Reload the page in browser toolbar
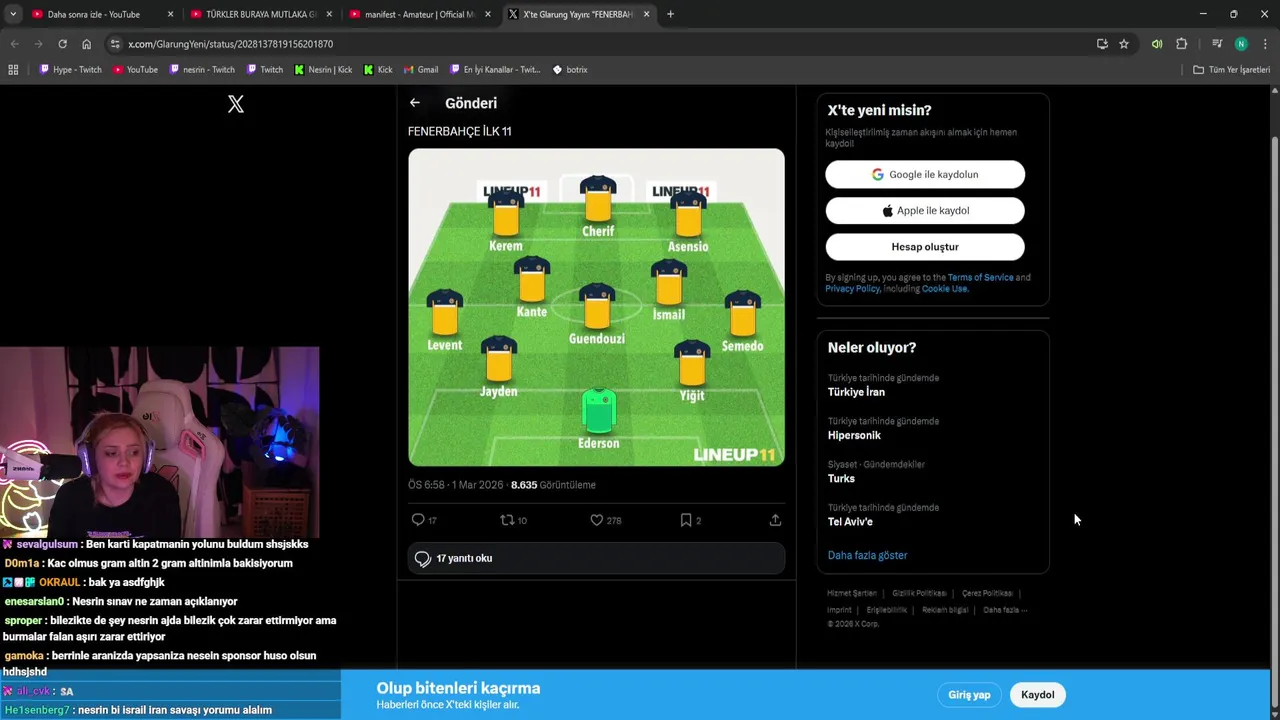 click(x=62, y=44)
